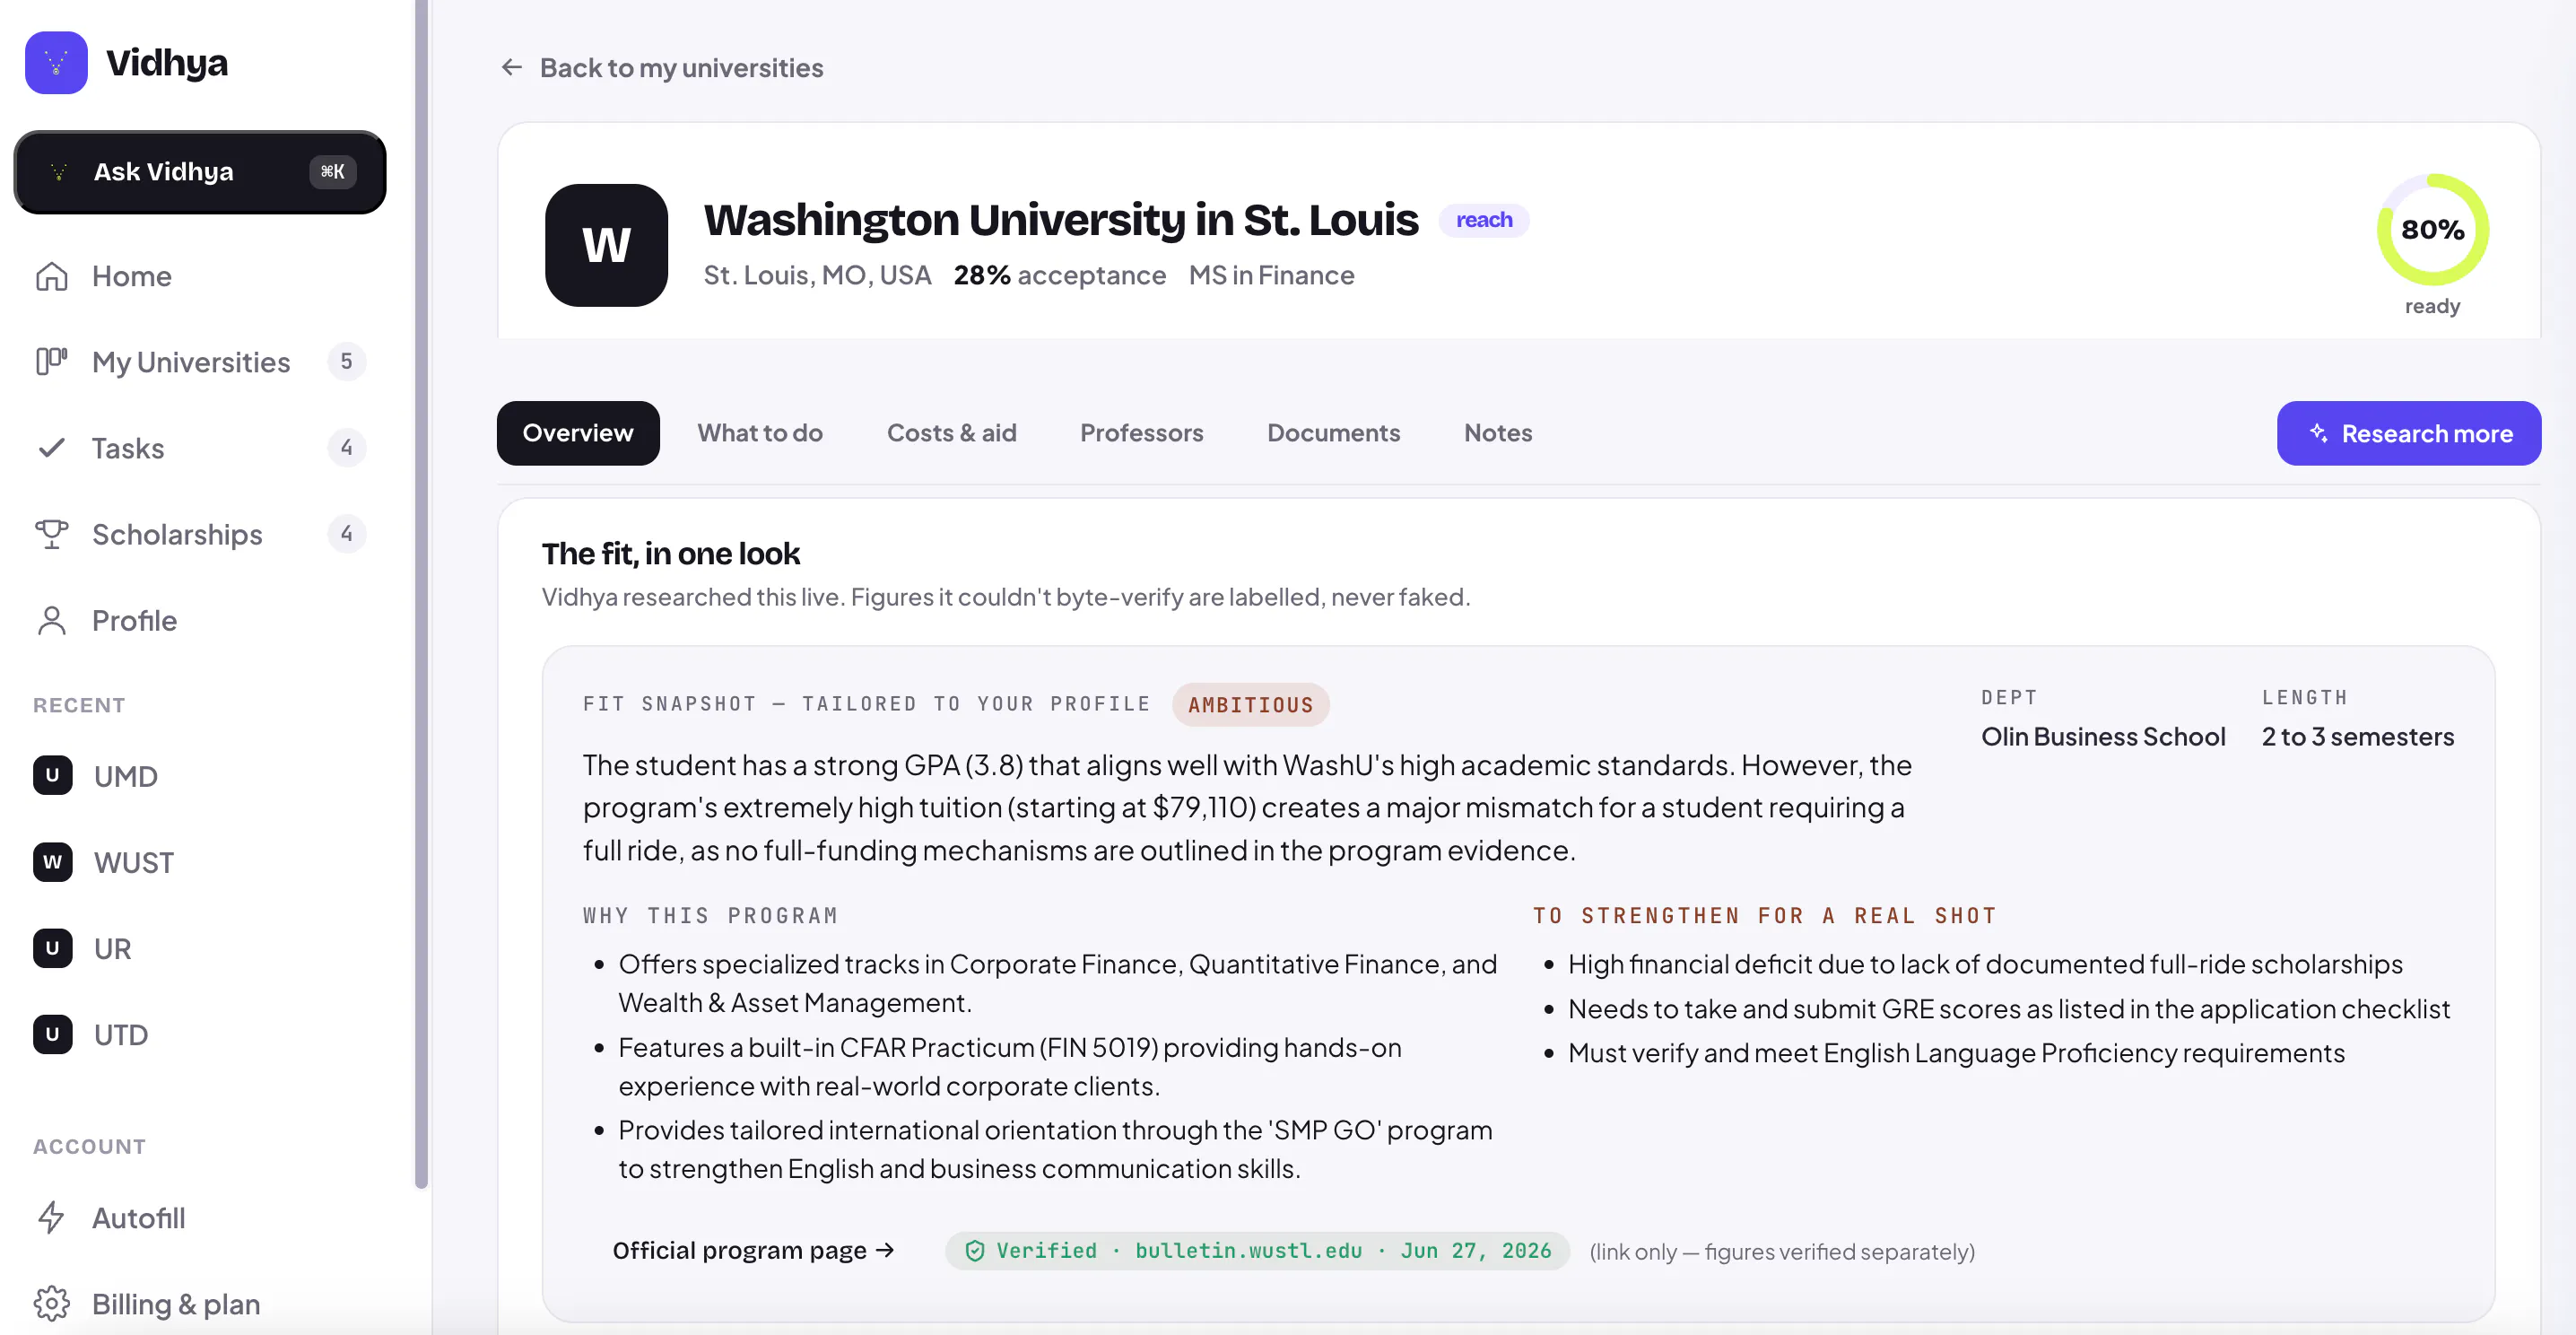Click TO STRENGTHEN FOR A REAL SHOT label

[1765, 915]
